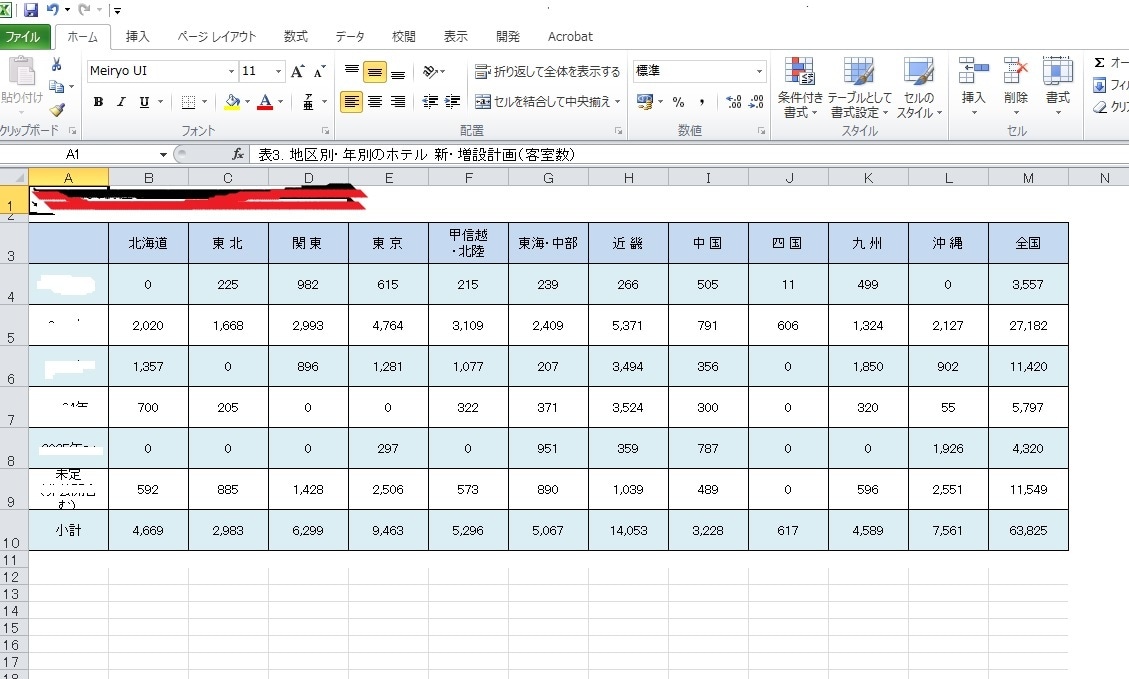The height and width of the screenshot is (679, 1129).
Task: Open the ファイル file tab
Action: [x=24, y=37]
